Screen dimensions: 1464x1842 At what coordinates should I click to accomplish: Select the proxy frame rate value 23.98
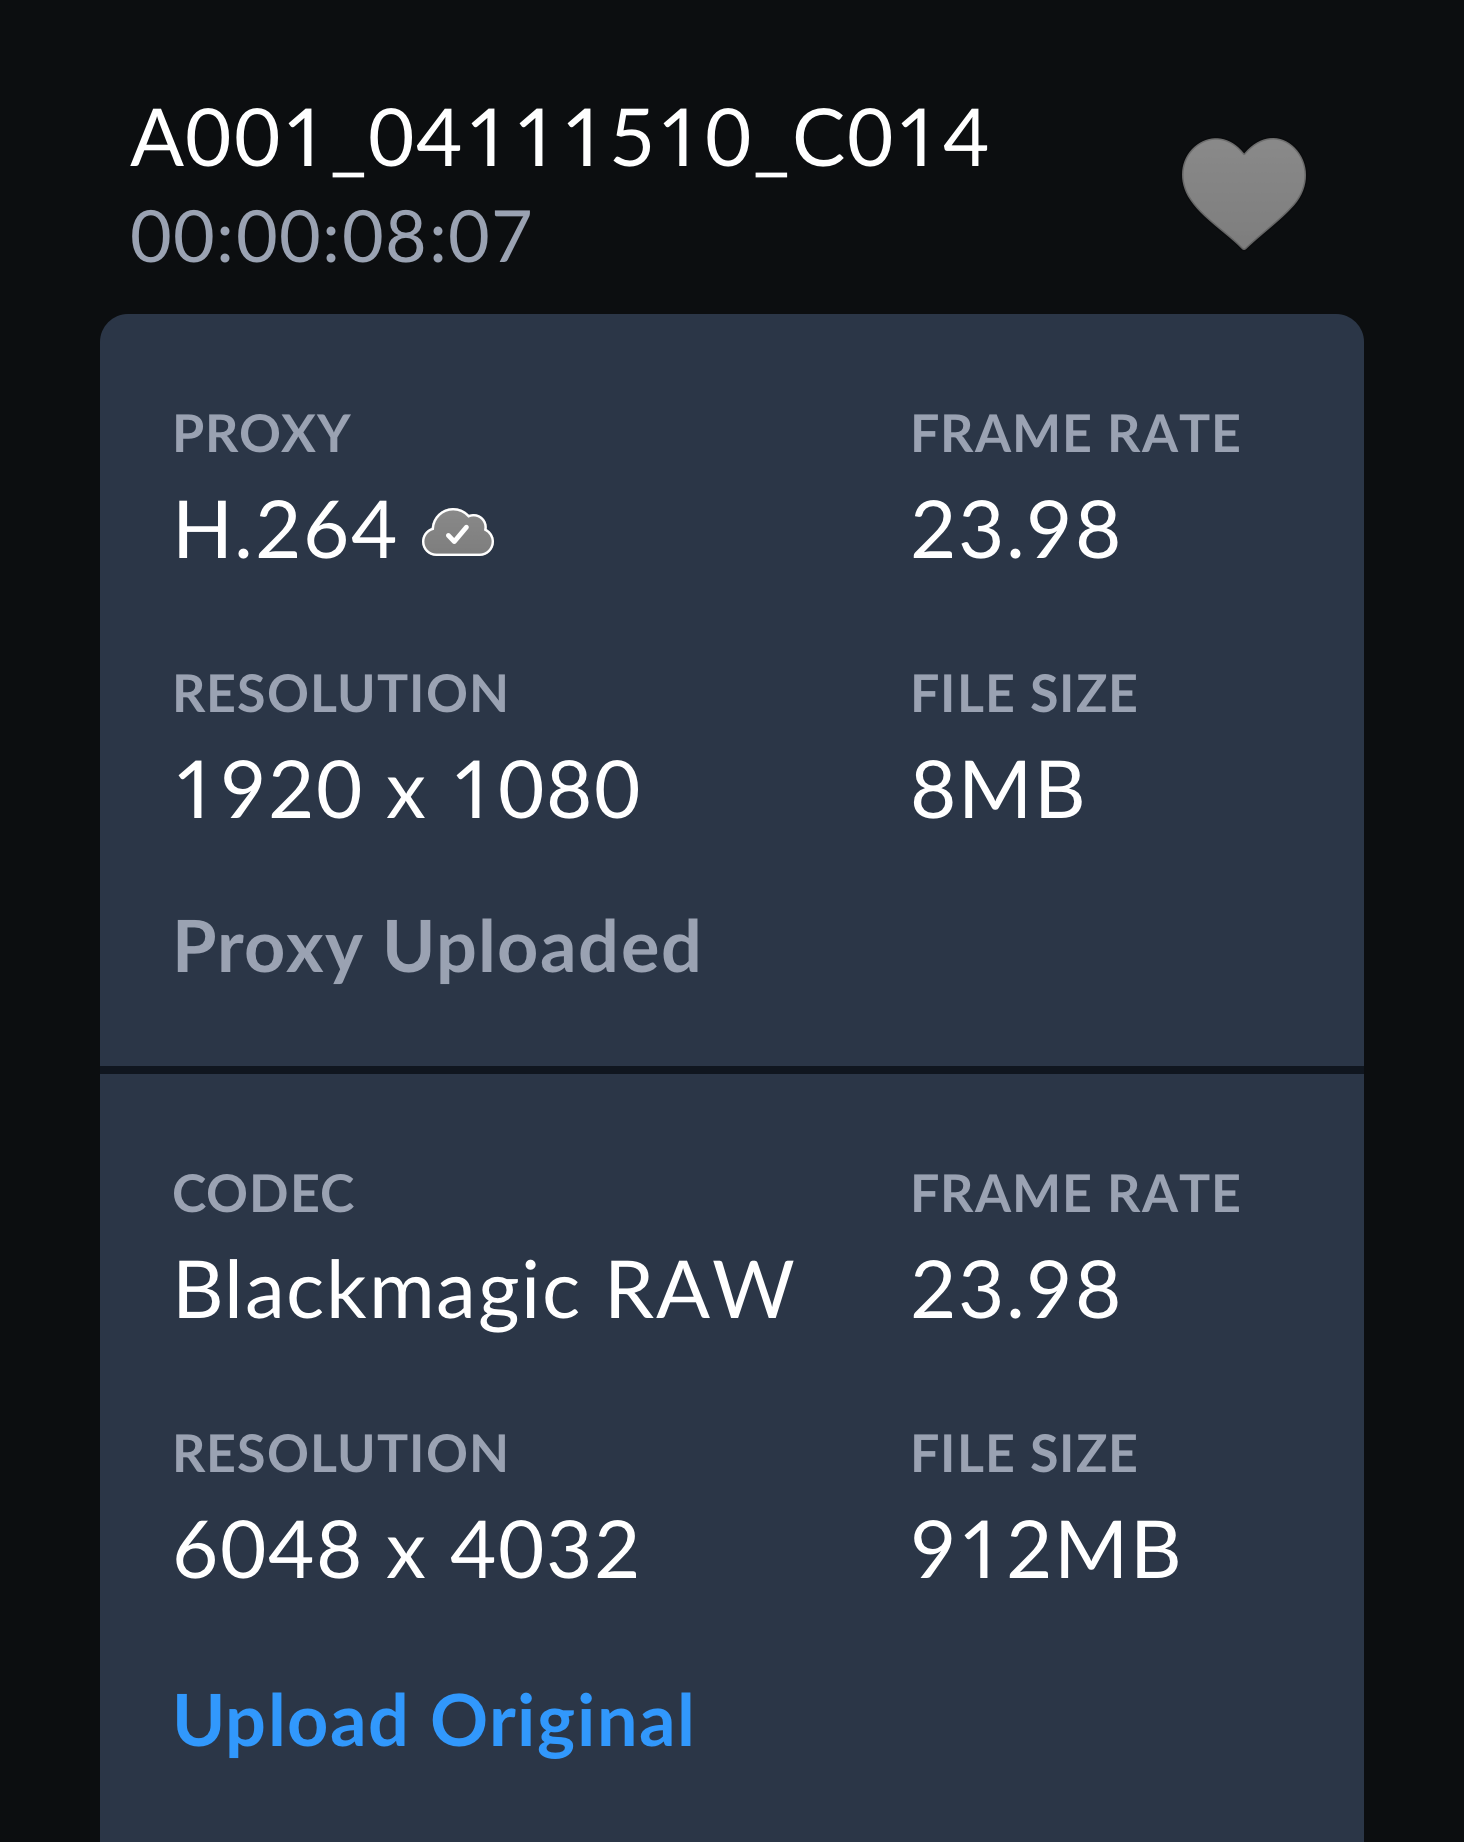coord(1015,530)
